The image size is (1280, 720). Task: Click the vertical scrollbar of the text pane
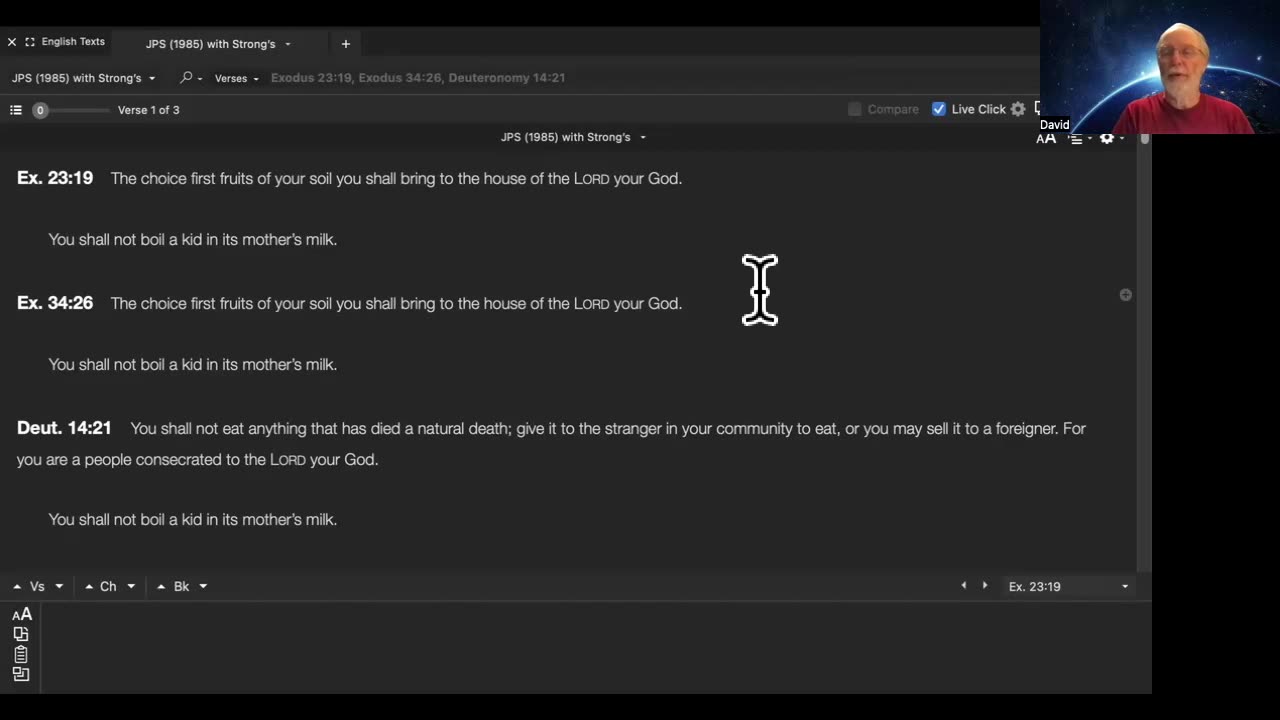[1145, 350]
